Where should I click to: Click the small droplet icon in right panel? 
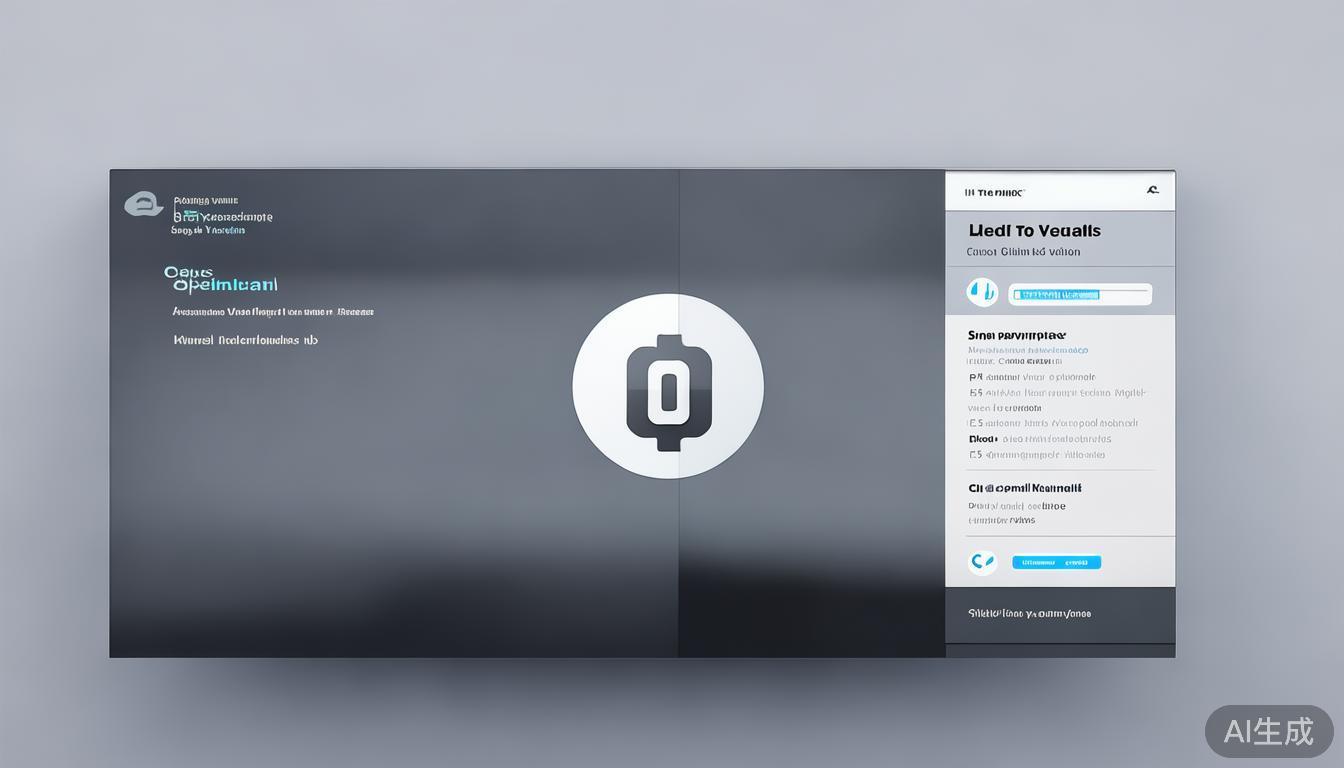(x=981, y=291)
